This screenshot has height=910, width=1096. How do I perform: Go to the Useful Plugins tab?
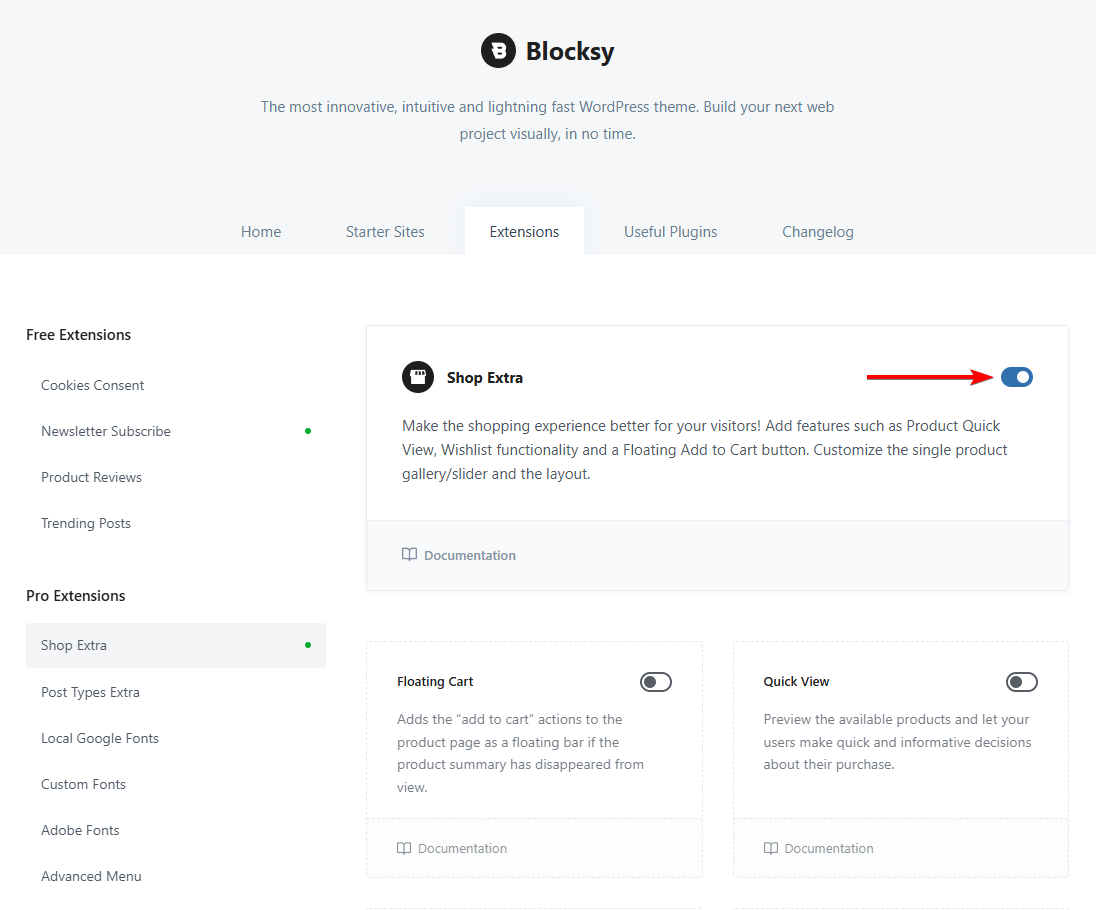670,232
